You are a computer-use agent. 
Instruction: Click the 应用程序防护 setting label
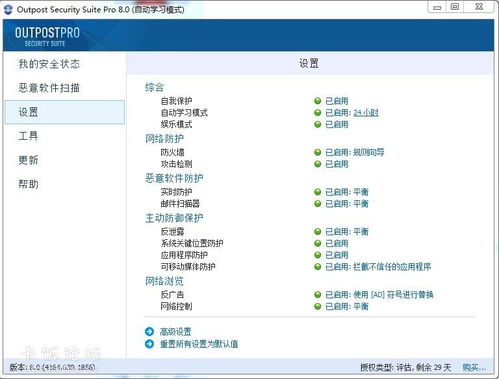click(x=184, y=255)
